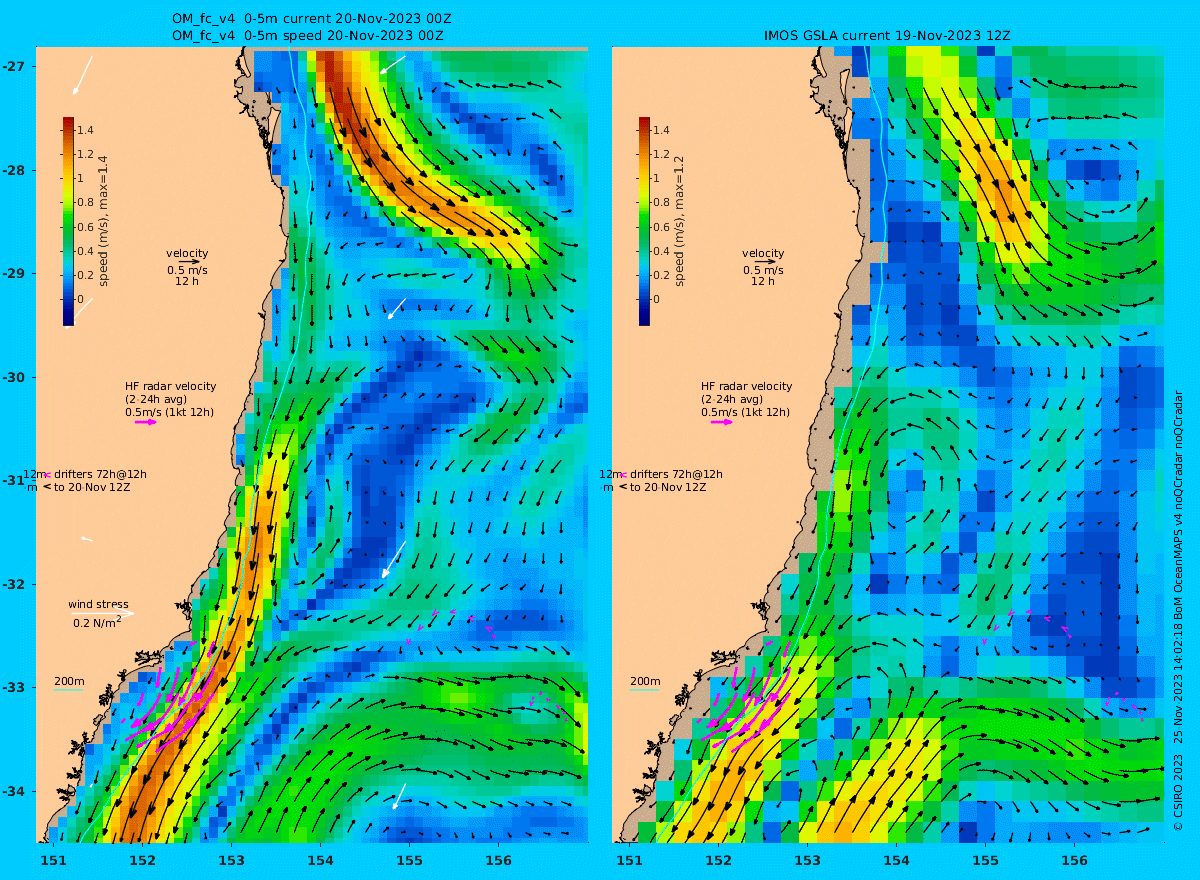The width and height of the screenshot is (1200, 880).
Task: Click the 0.4 tick on the right colour bar
Action: (661, 251)
